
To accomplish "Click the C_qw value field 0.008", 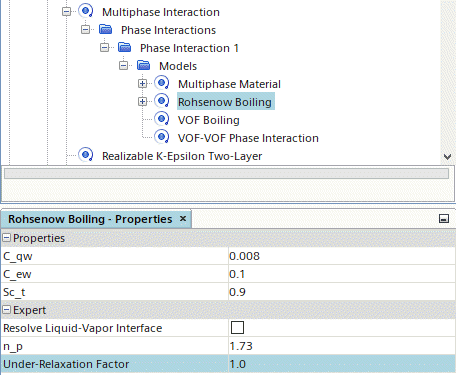I will [342, 256].
